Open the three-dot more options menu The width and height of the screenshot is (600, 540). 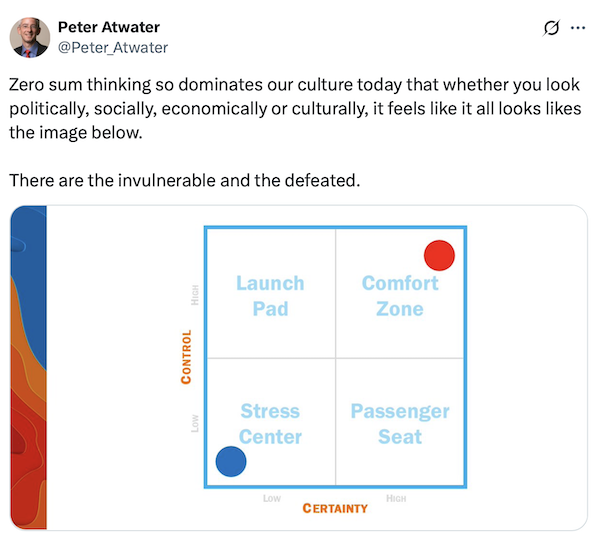[578, 28]
